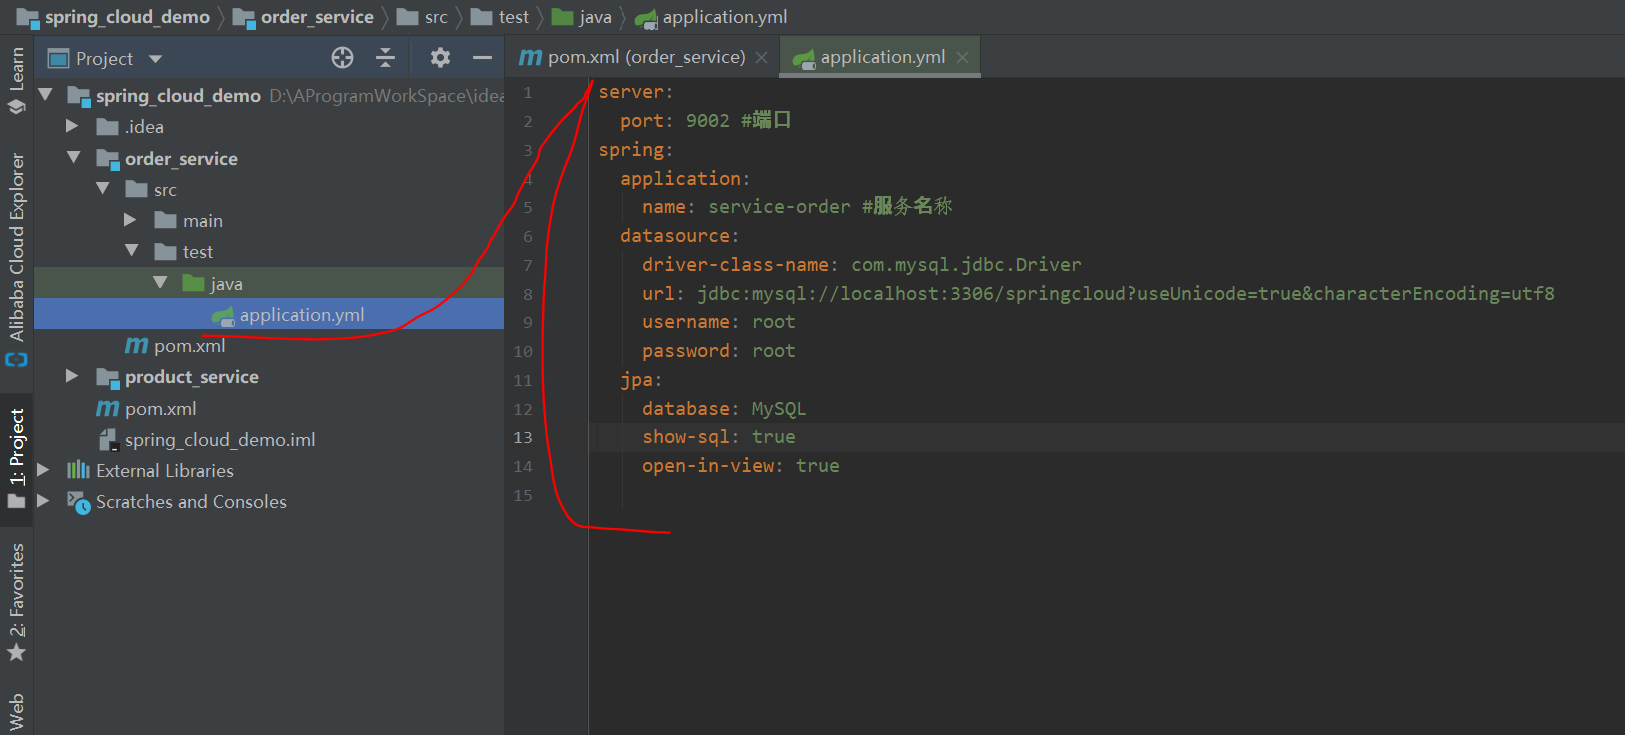Expand the .idea folder
This screenshot has height=735, width=1625.
72,126
